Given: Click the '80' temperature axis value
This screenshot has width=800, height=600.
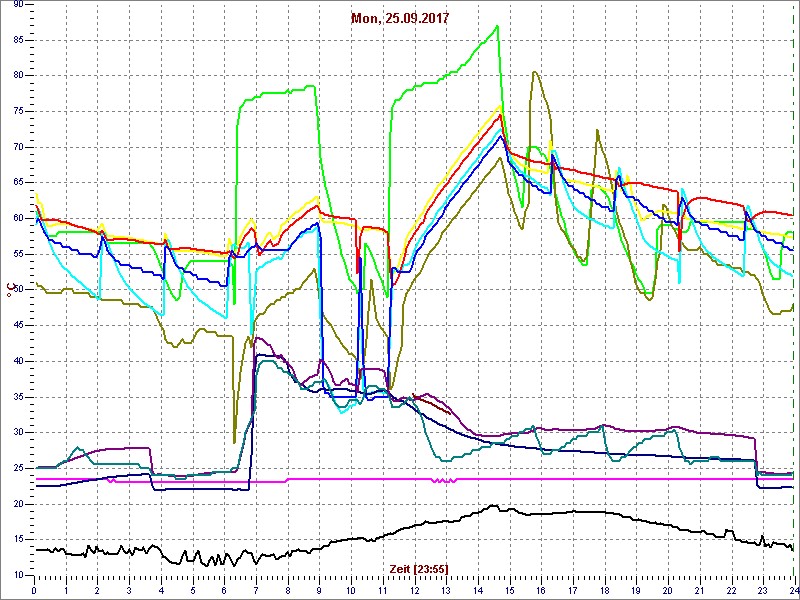Looking at the screenshot, I should (x=18, y=76).
